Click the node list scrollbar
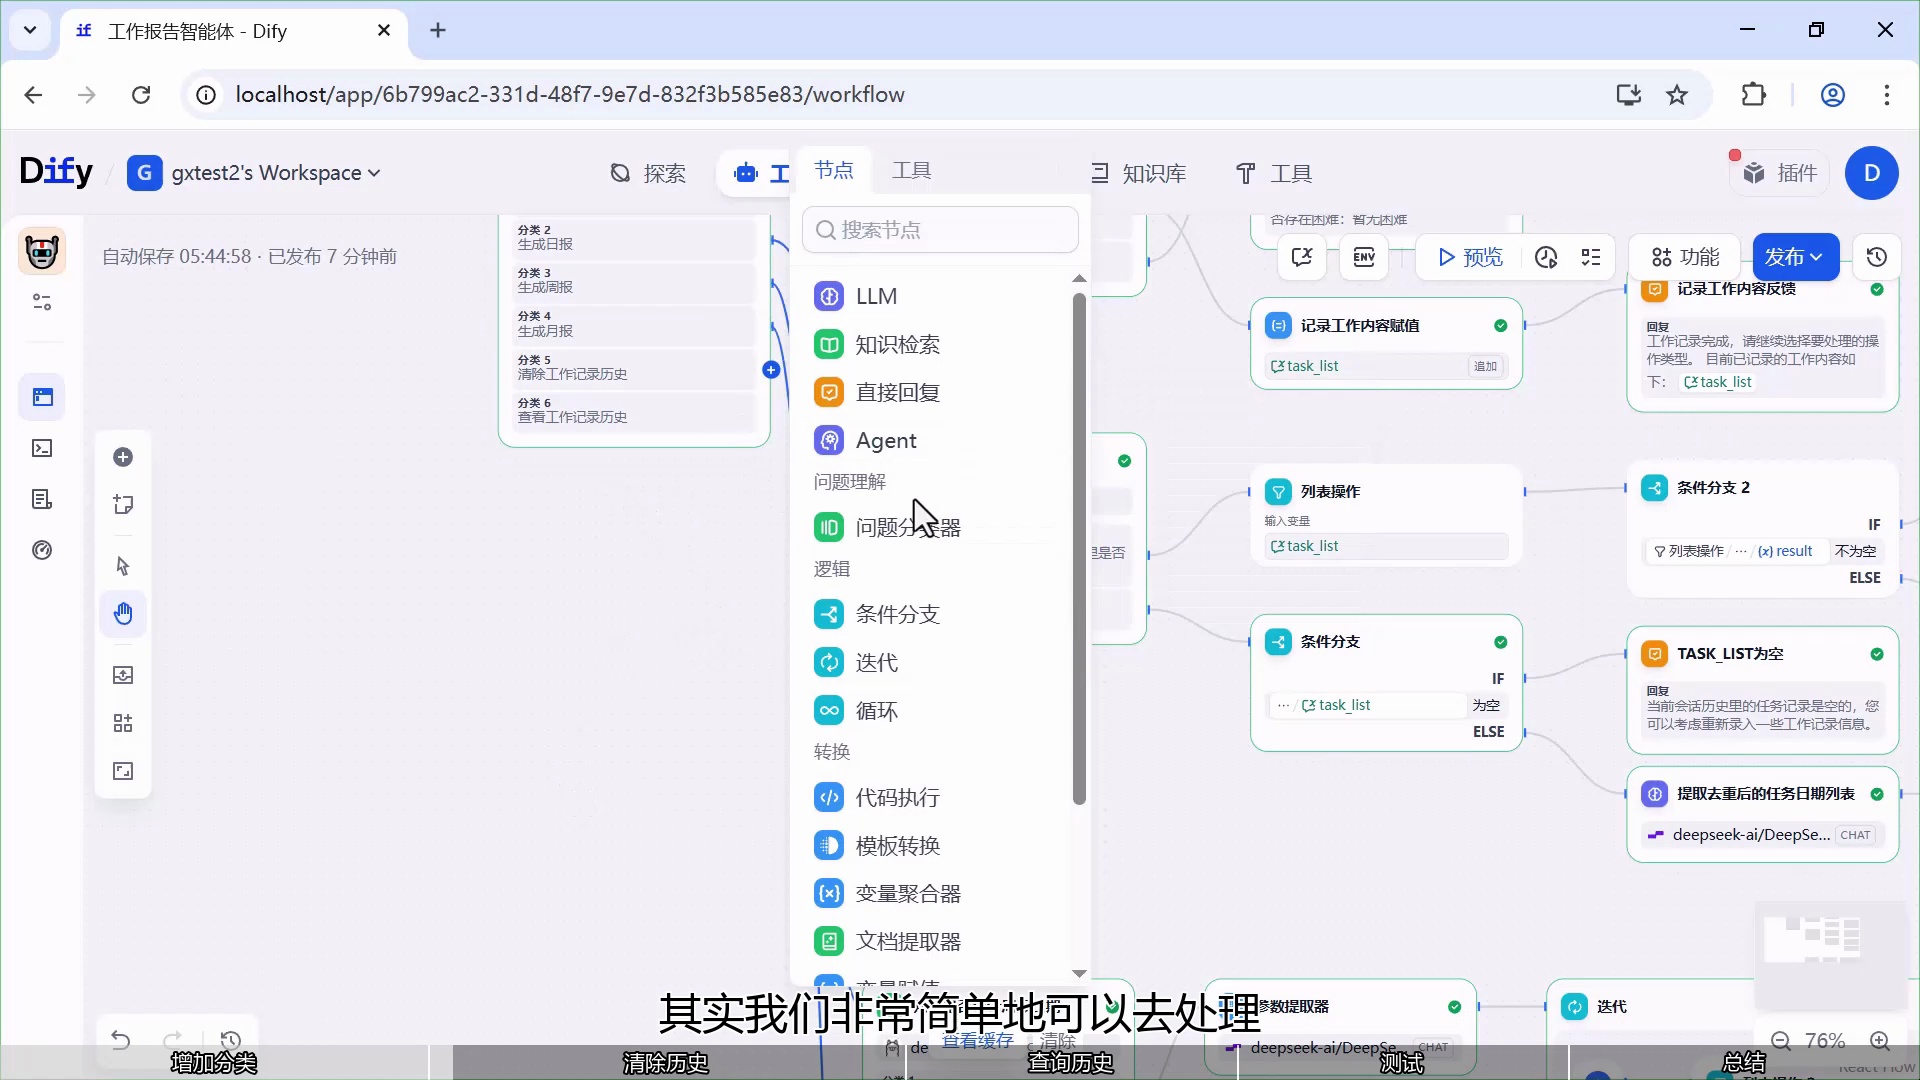 tap(1079, 549)
